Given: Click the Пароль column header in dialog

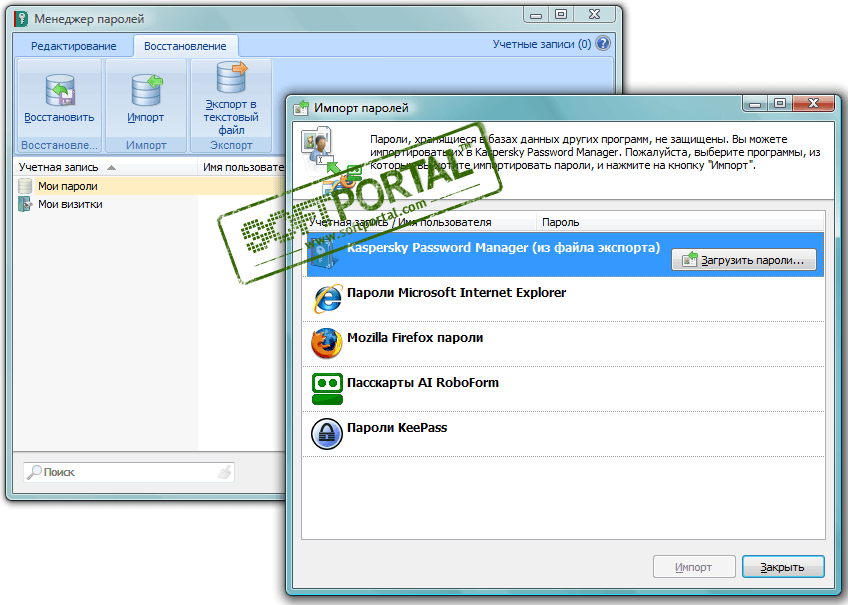Looking at the screenshot, I should click(680, 222).
